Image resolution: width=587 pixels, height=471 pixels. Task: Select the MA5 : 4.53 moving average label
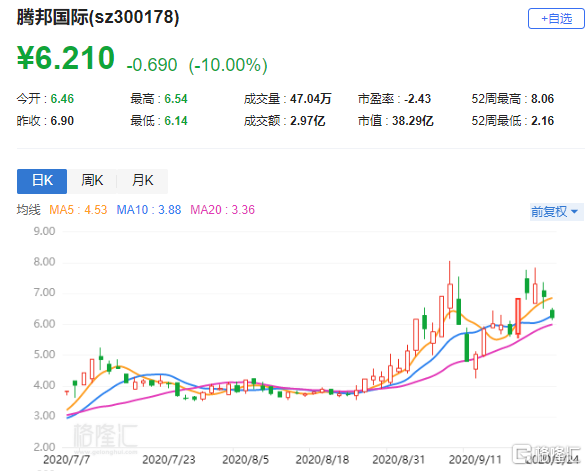click(78, 210)
